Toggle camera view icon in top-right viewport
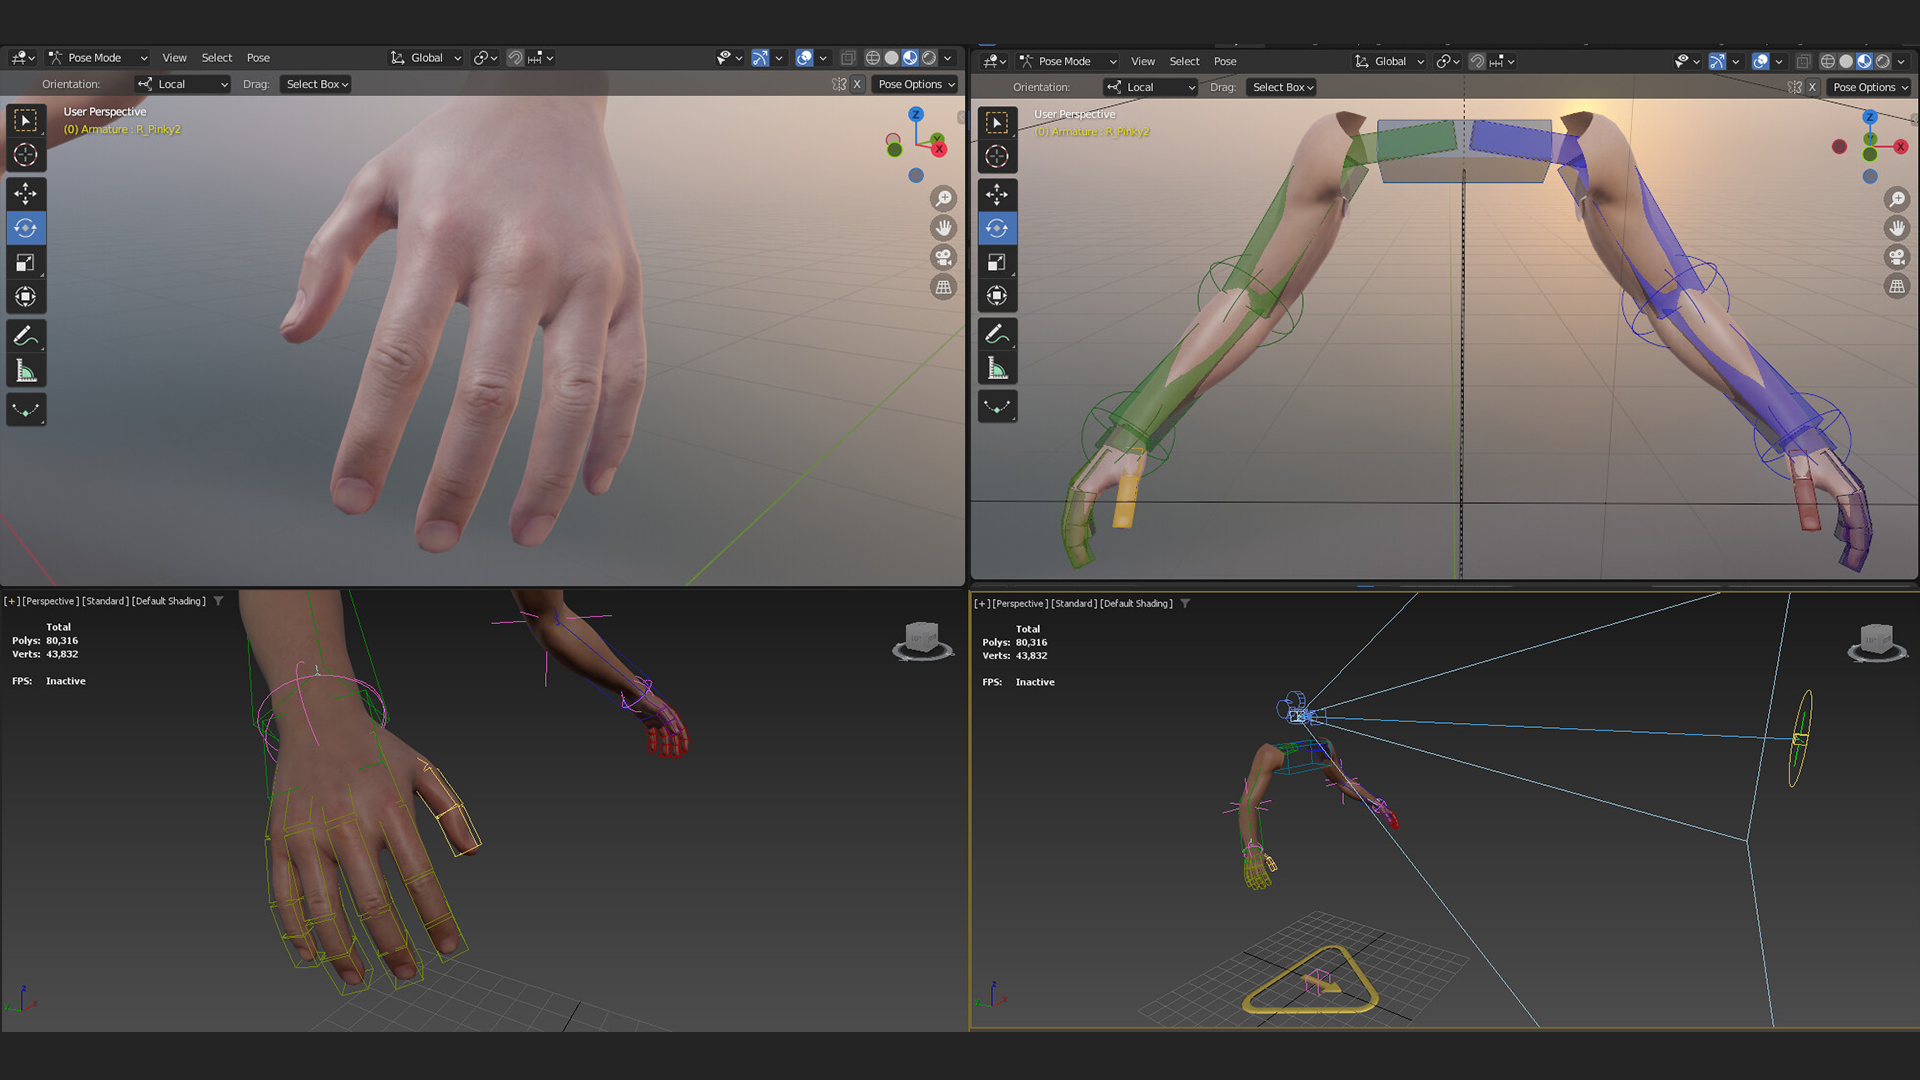This screenshot has height=1080, width=1920. pyautogui.click(x=1897, y=257)
